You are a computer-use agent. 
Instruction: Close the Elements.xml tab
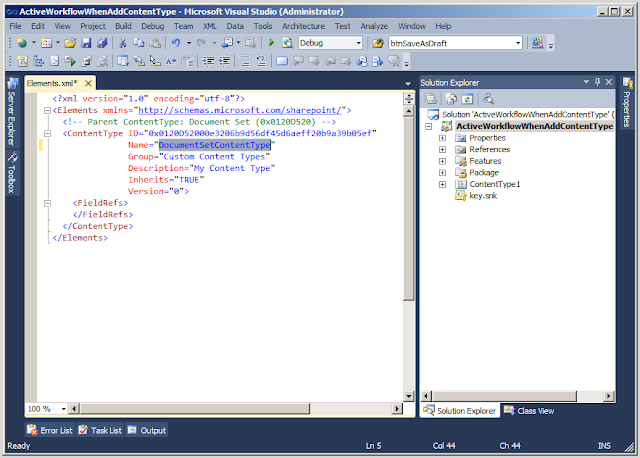coord(88,83)
